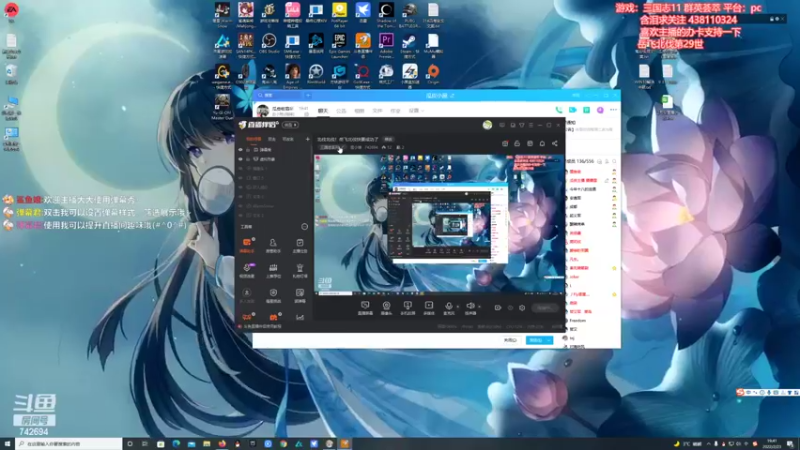Add a new scene with the plus button
Viewport: 800px width, 450px height.
click(x=307, y=139)
